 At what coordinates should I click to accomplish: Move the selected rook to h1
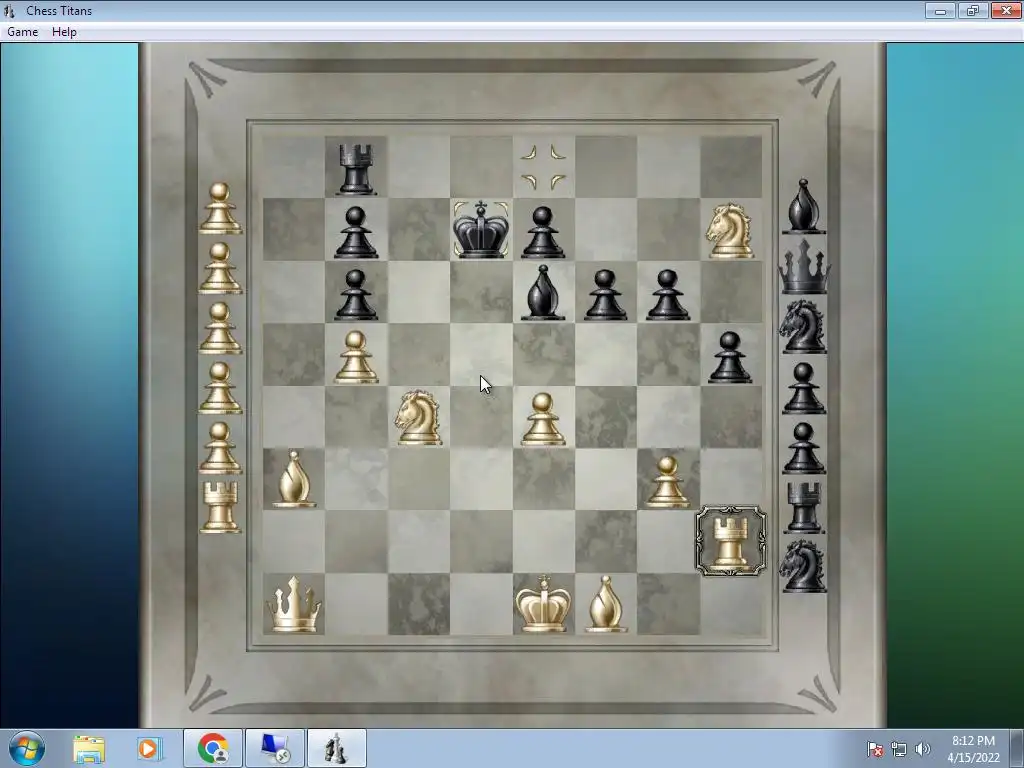(731, 604)
